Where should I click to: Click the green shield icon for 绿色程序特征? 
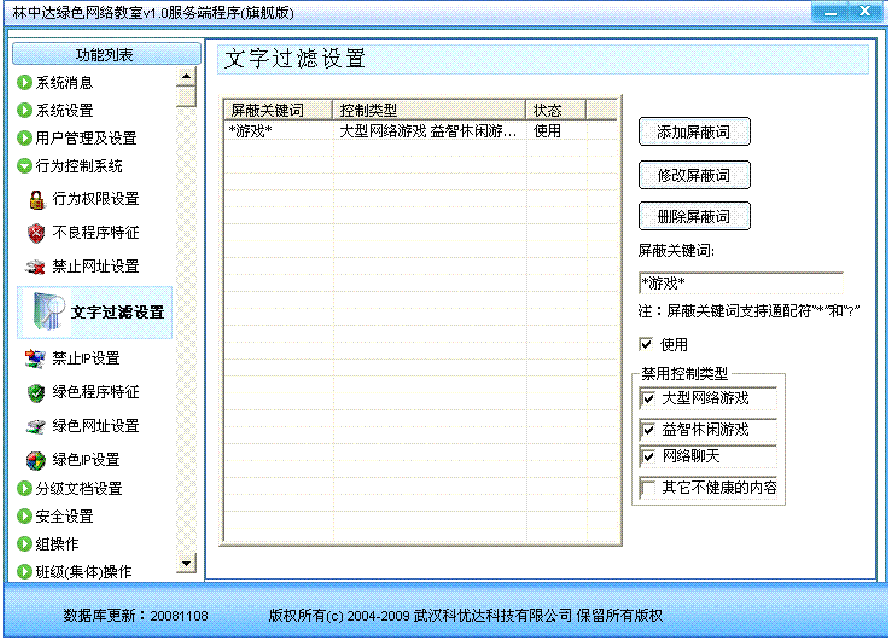[x=37, y=392]
